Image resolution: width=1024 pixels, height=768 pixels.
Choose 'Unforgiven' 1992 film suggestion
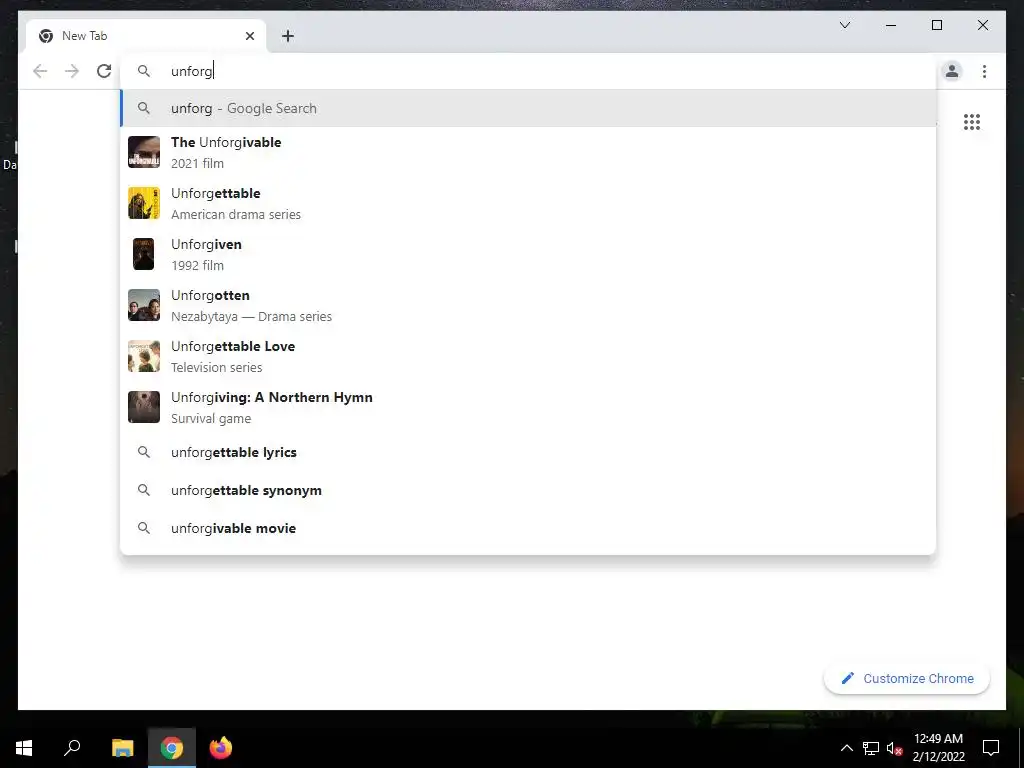(528, 254)
